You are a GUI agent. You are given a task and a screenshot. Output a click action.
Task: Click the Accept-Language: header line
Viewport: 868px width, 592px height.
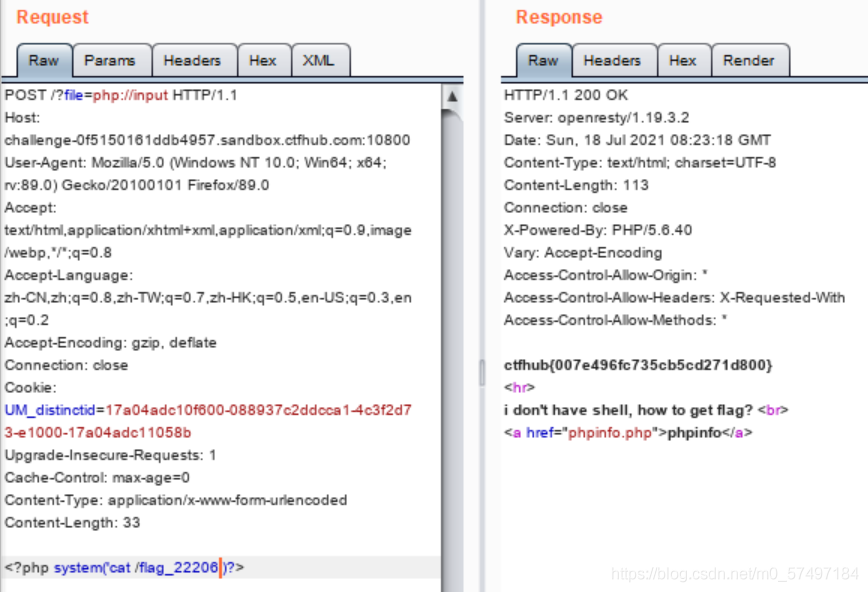click(x=69, y=275)
